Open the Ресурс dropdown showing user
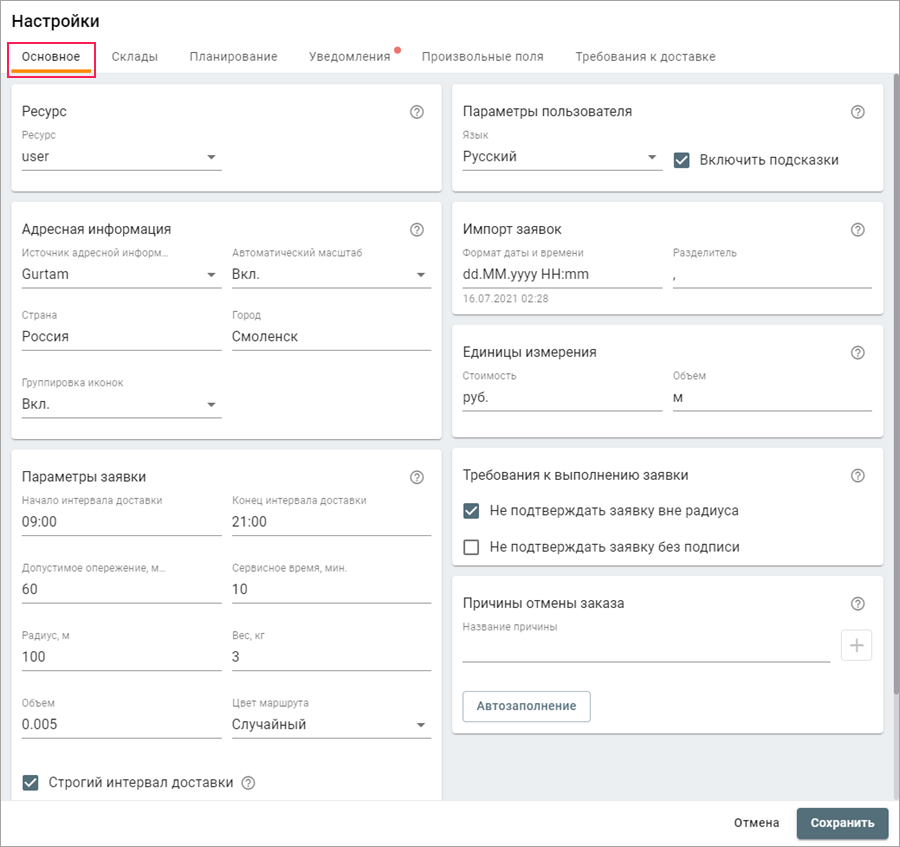This screenshot has height=847, width=900. click(121, 157)
